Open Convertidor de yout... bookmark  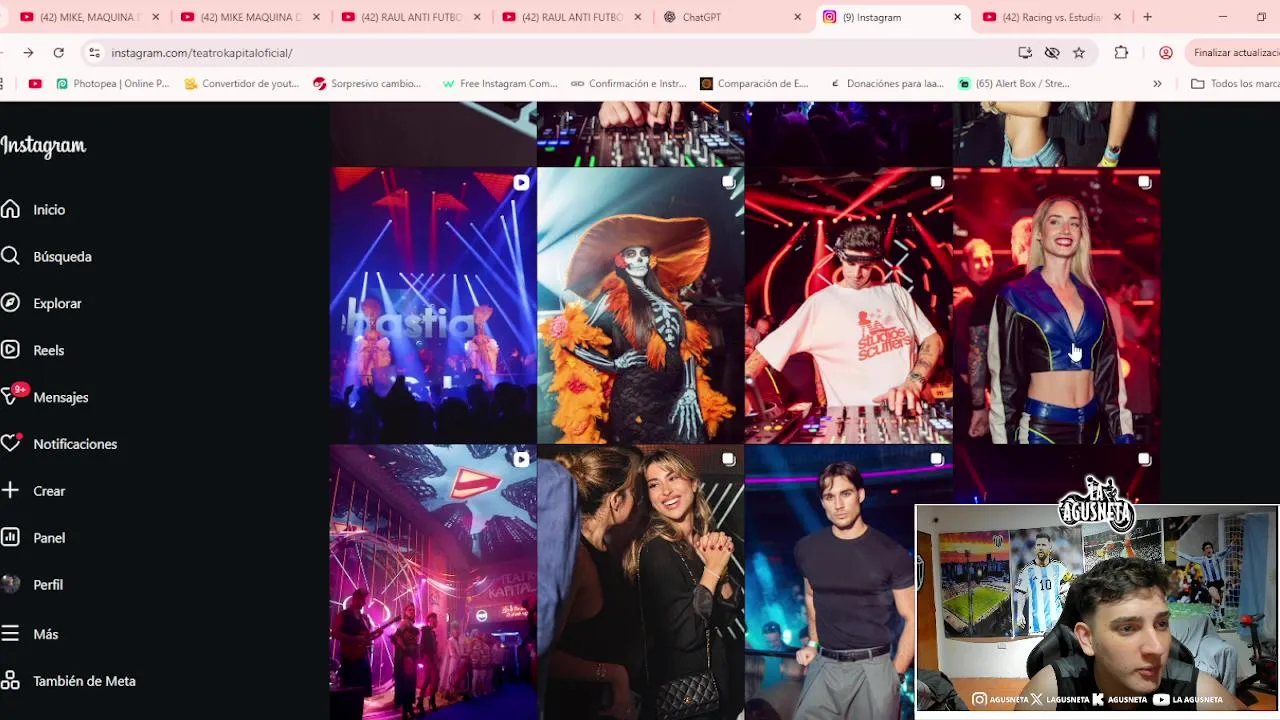point(242,84)
